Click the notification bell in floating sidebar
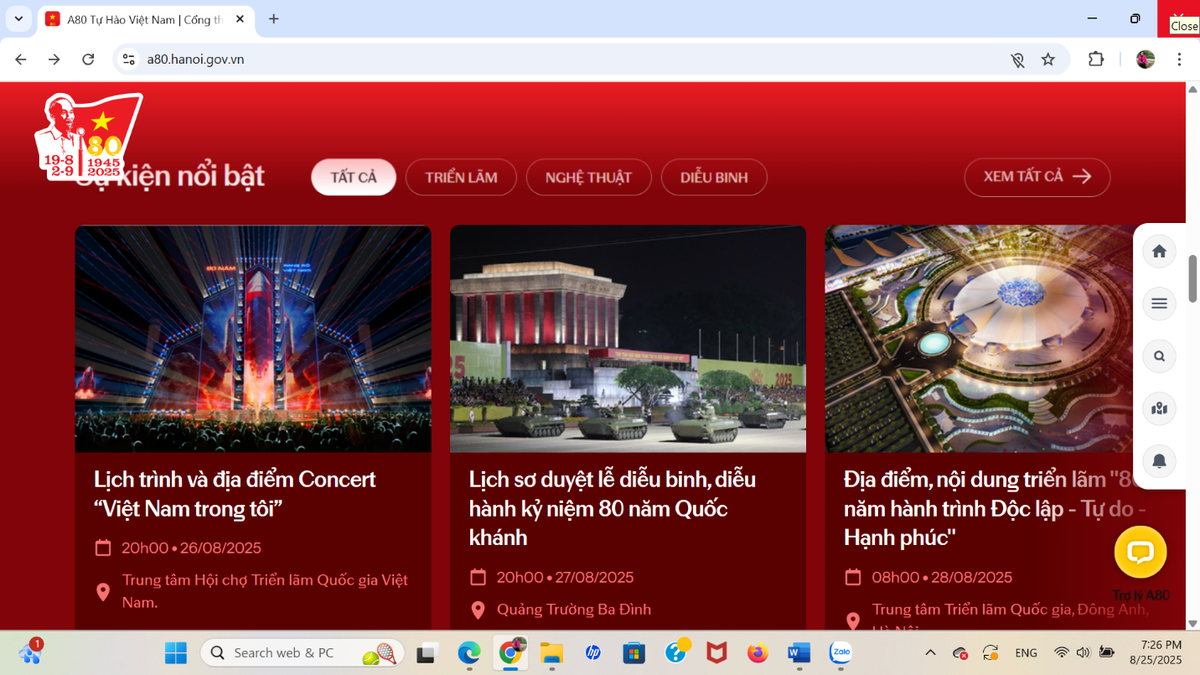Screen dimensions: 1200x675 pyautogui.click(x=1159, y=460)
